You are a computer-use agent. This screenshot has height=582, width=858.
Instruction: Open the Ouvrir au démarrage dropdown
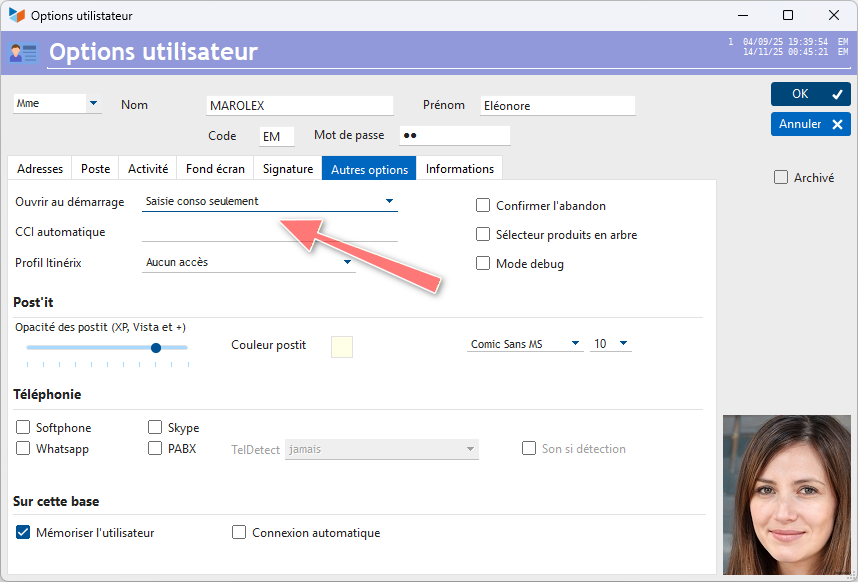click(270, 201)
